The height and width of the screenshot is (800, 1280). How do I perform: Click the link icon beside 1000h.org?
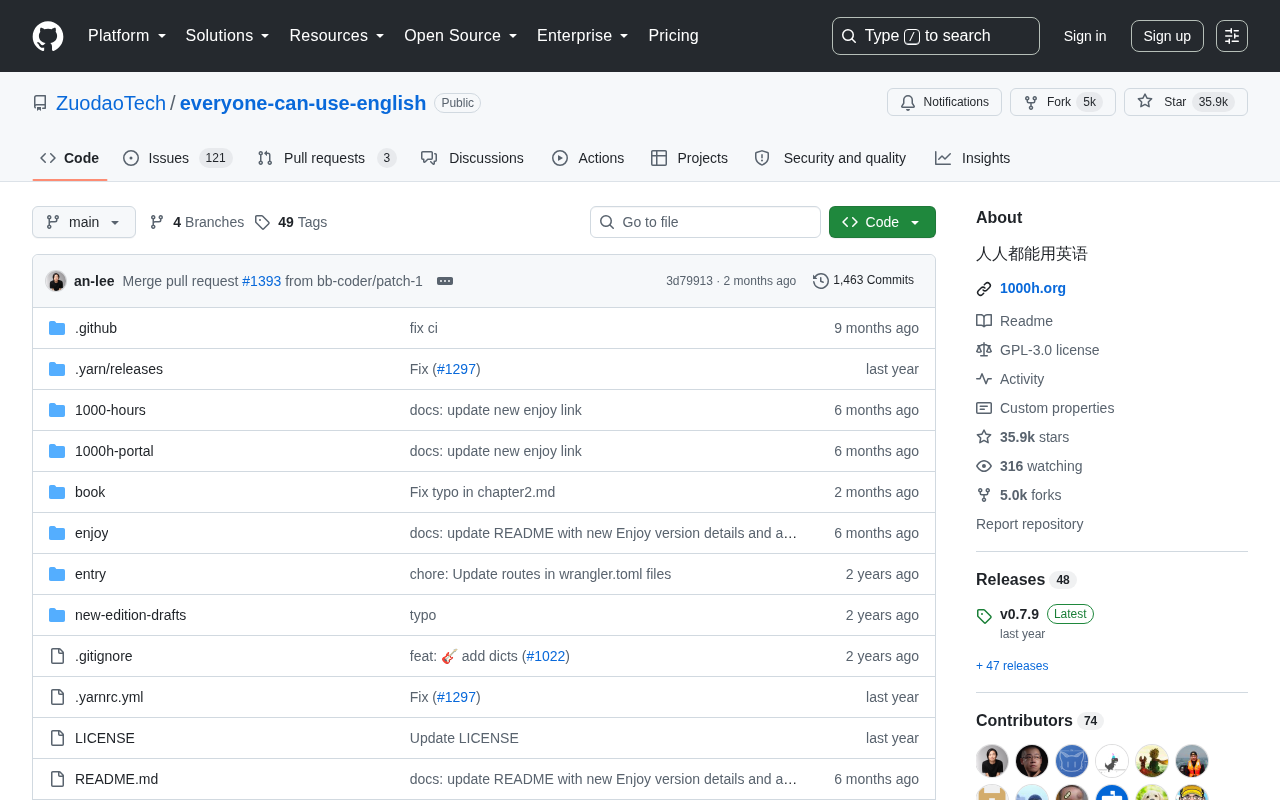(x=984, y=289)
